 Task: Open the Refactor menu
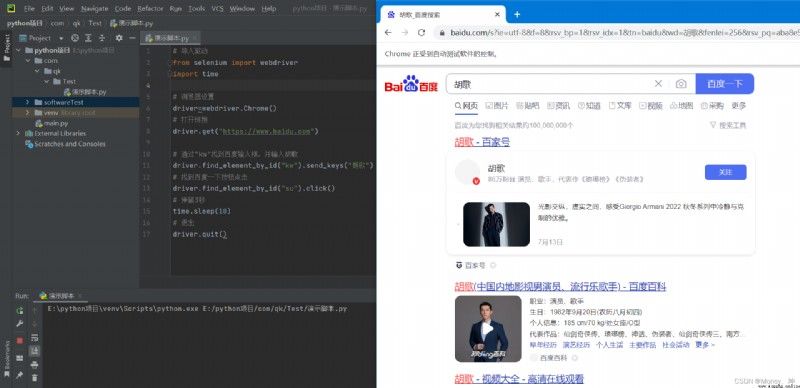[150, 8]
